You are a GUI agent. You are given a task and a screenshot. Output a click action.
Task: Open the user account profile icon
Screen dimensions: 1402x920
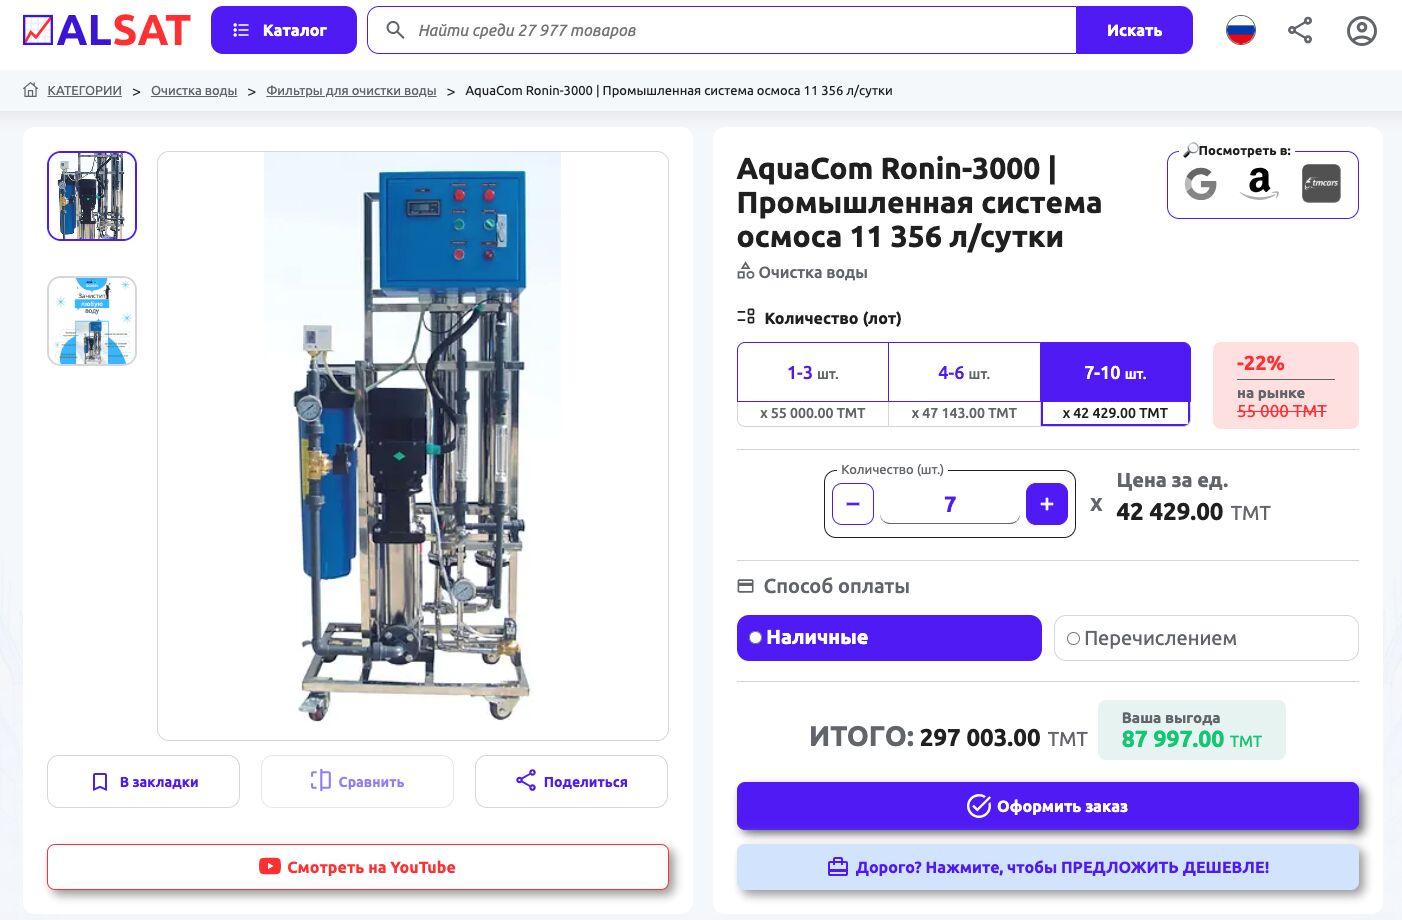1361,31
